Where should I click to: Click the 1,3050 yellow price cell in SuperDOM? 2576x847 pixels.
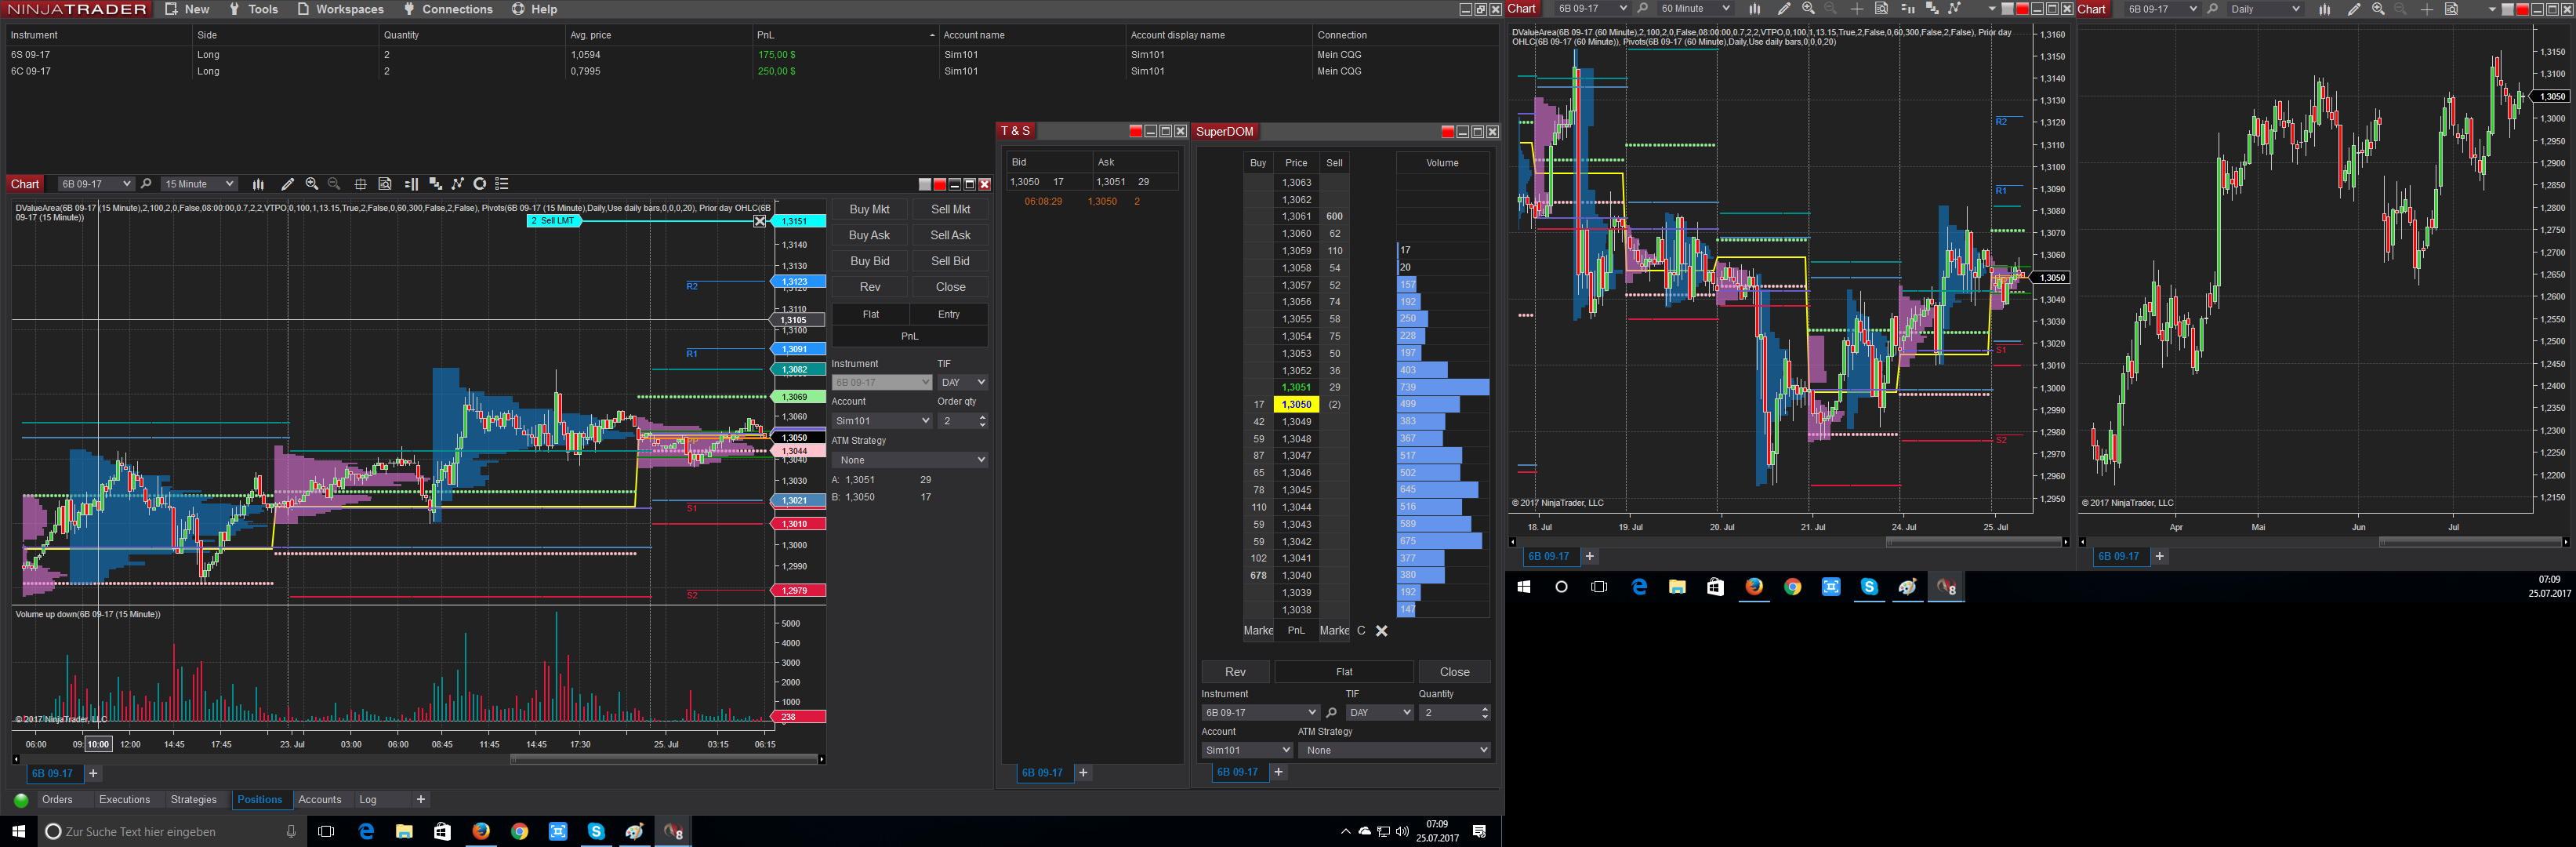click(1296, 405)
